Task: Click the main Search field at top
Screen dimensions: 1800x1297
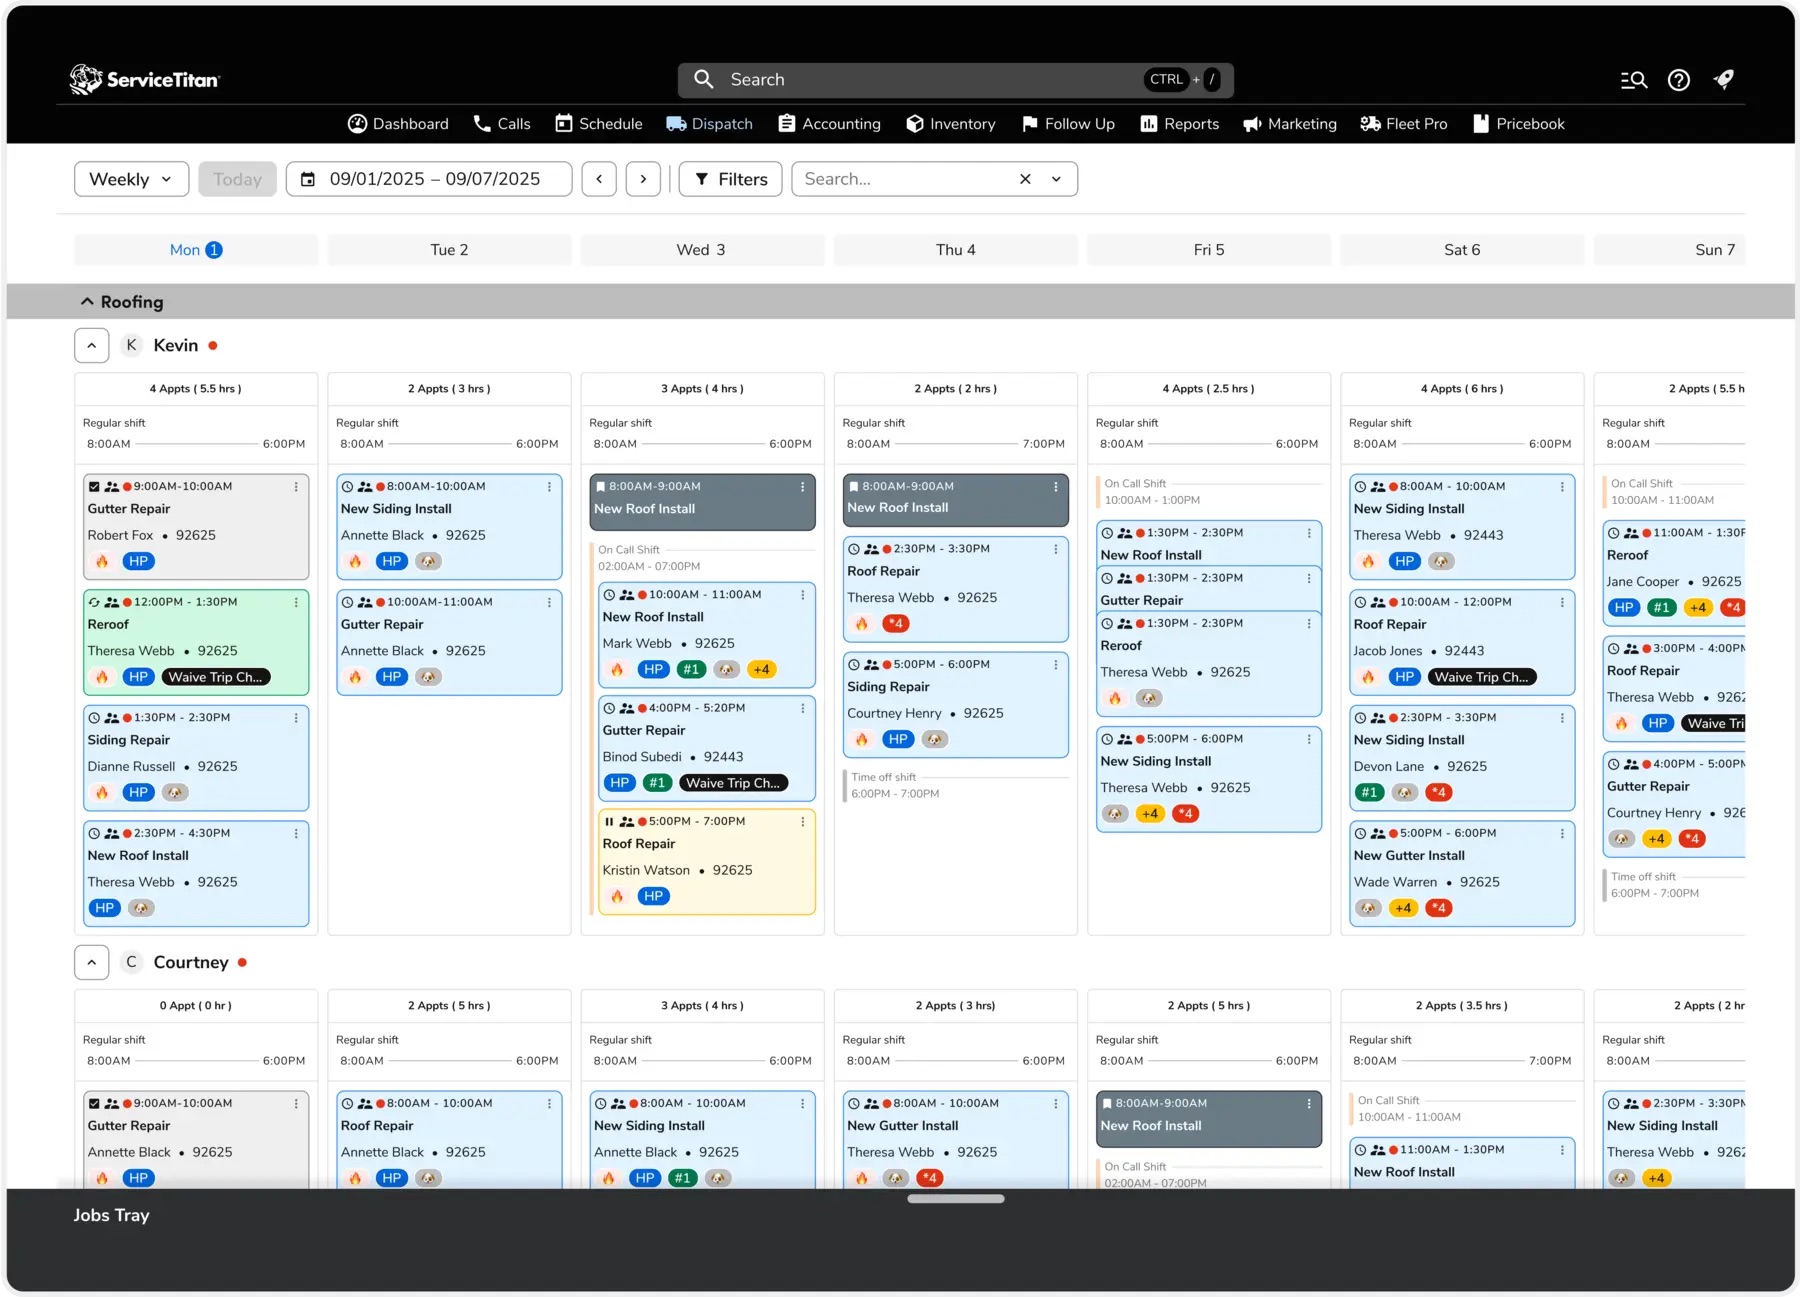Action: 955,80
